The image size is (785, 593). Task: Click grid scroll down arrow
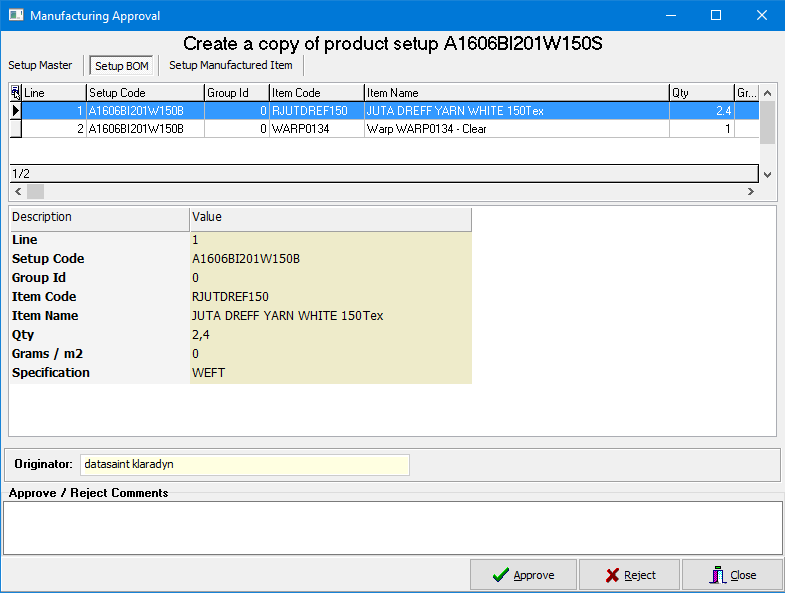pyautogui.click(x=767, y=175)
